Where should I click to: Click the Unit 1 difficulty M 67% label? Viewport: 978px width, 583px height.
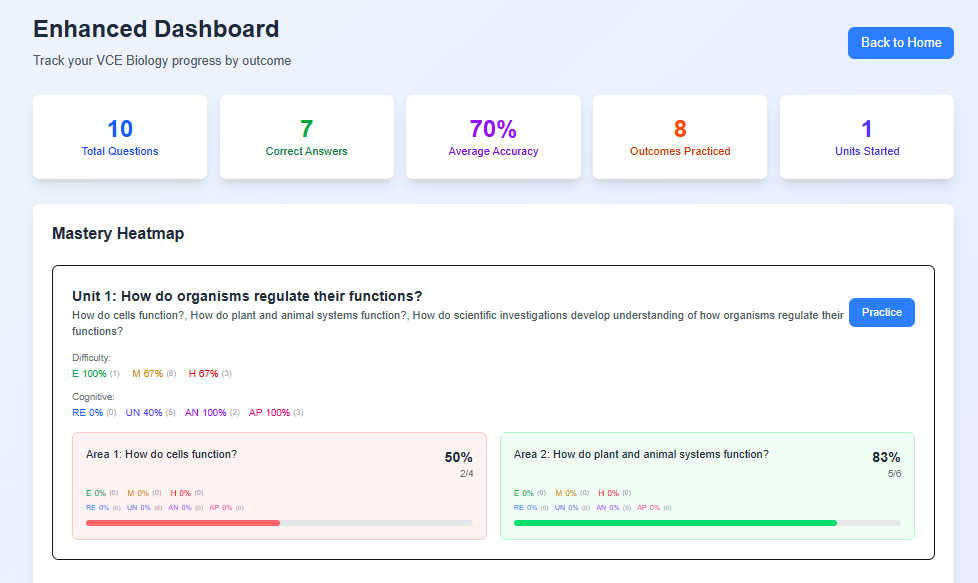[148, 374]
